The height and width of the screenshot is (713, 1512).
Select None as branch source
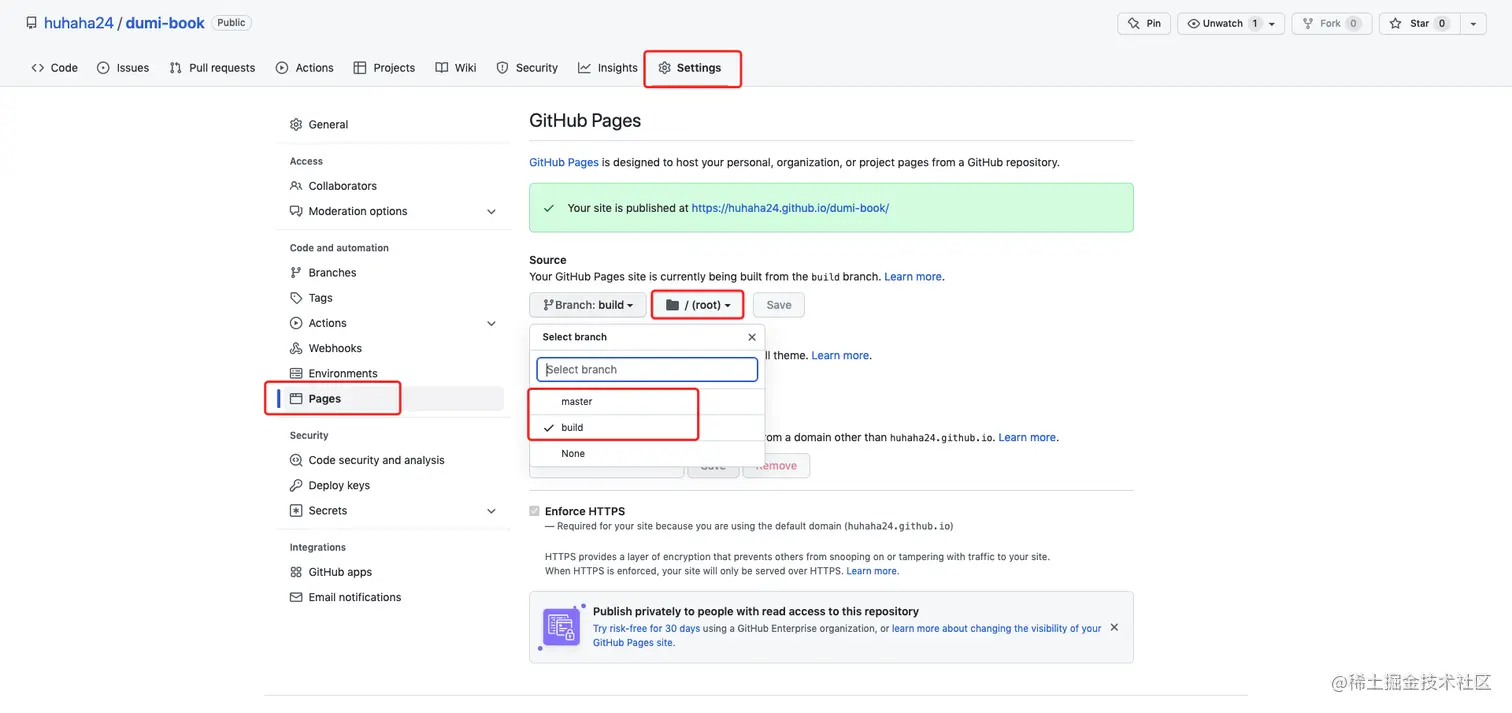647,454
